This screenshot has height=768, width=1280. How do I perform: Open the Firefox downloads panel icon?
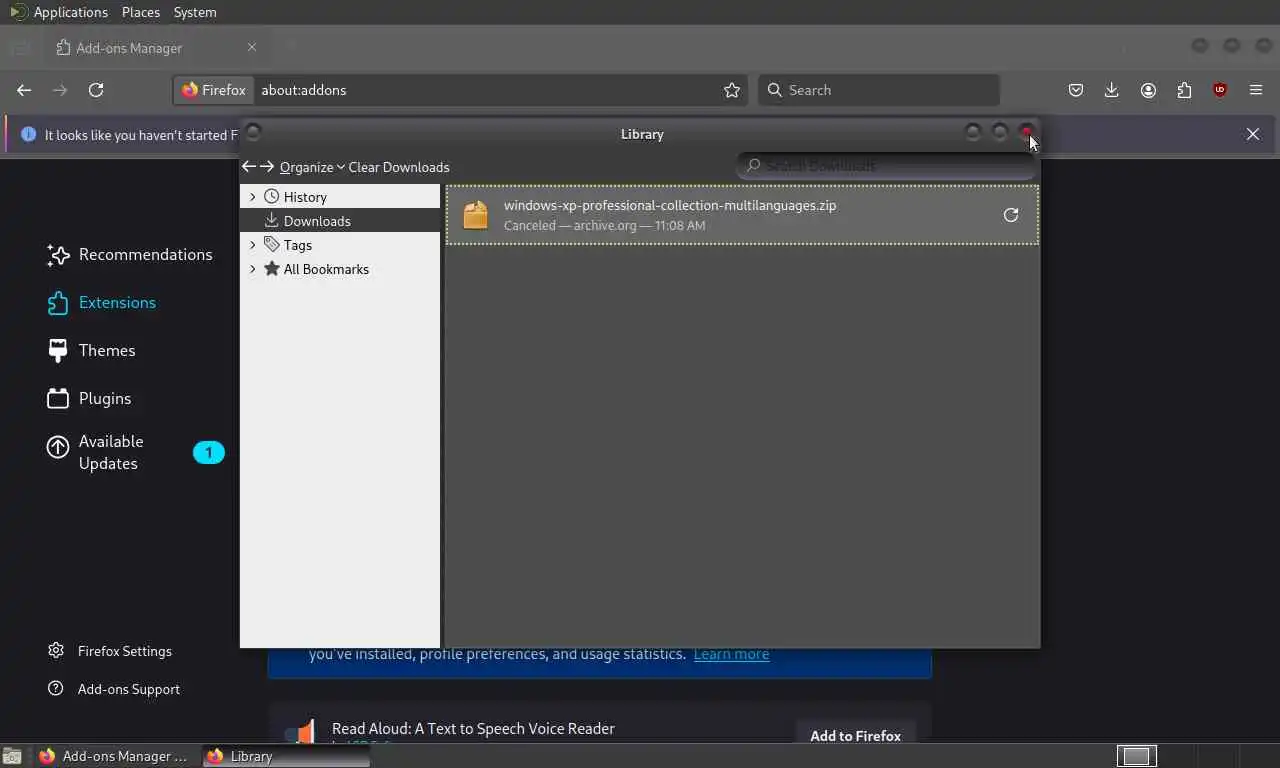pyautogui.click(x=1111, y=90)
